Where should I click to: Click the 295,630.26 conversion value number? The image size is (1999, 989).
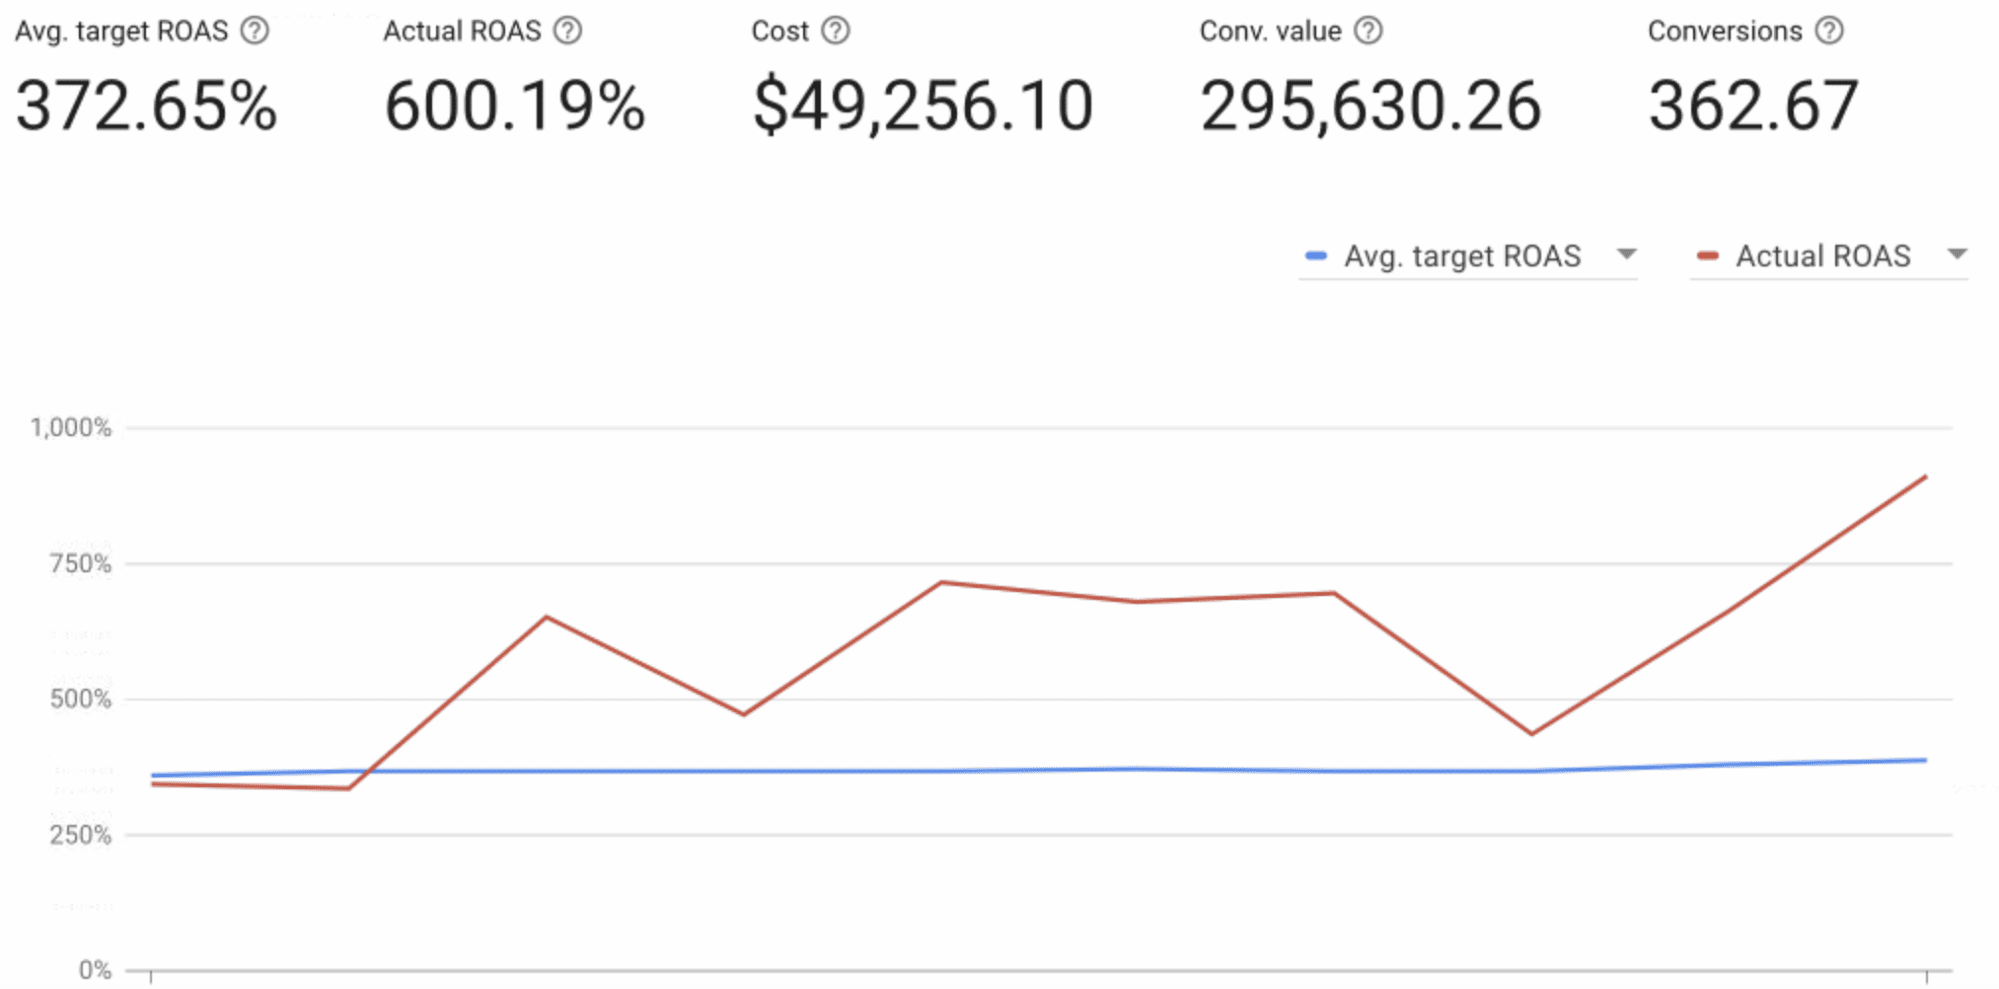1370,106
